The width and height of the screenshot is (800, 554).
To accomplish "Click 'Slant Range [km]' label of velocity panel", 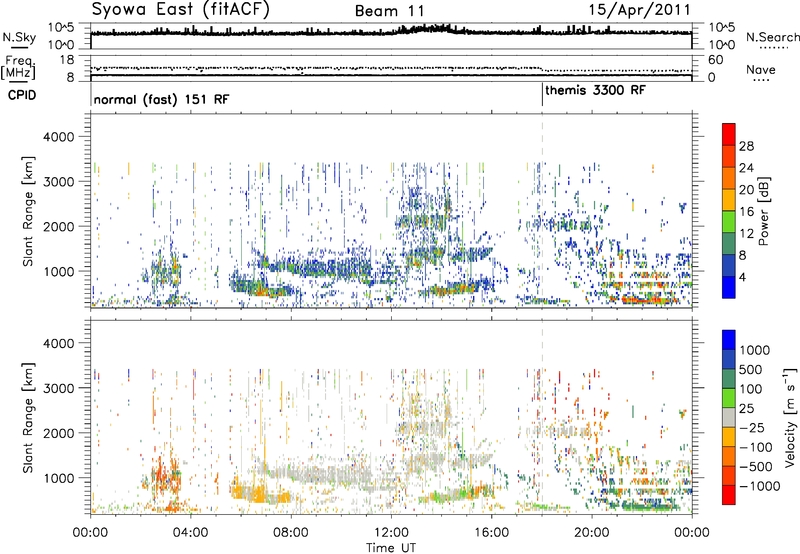I will tap(29, 417).
